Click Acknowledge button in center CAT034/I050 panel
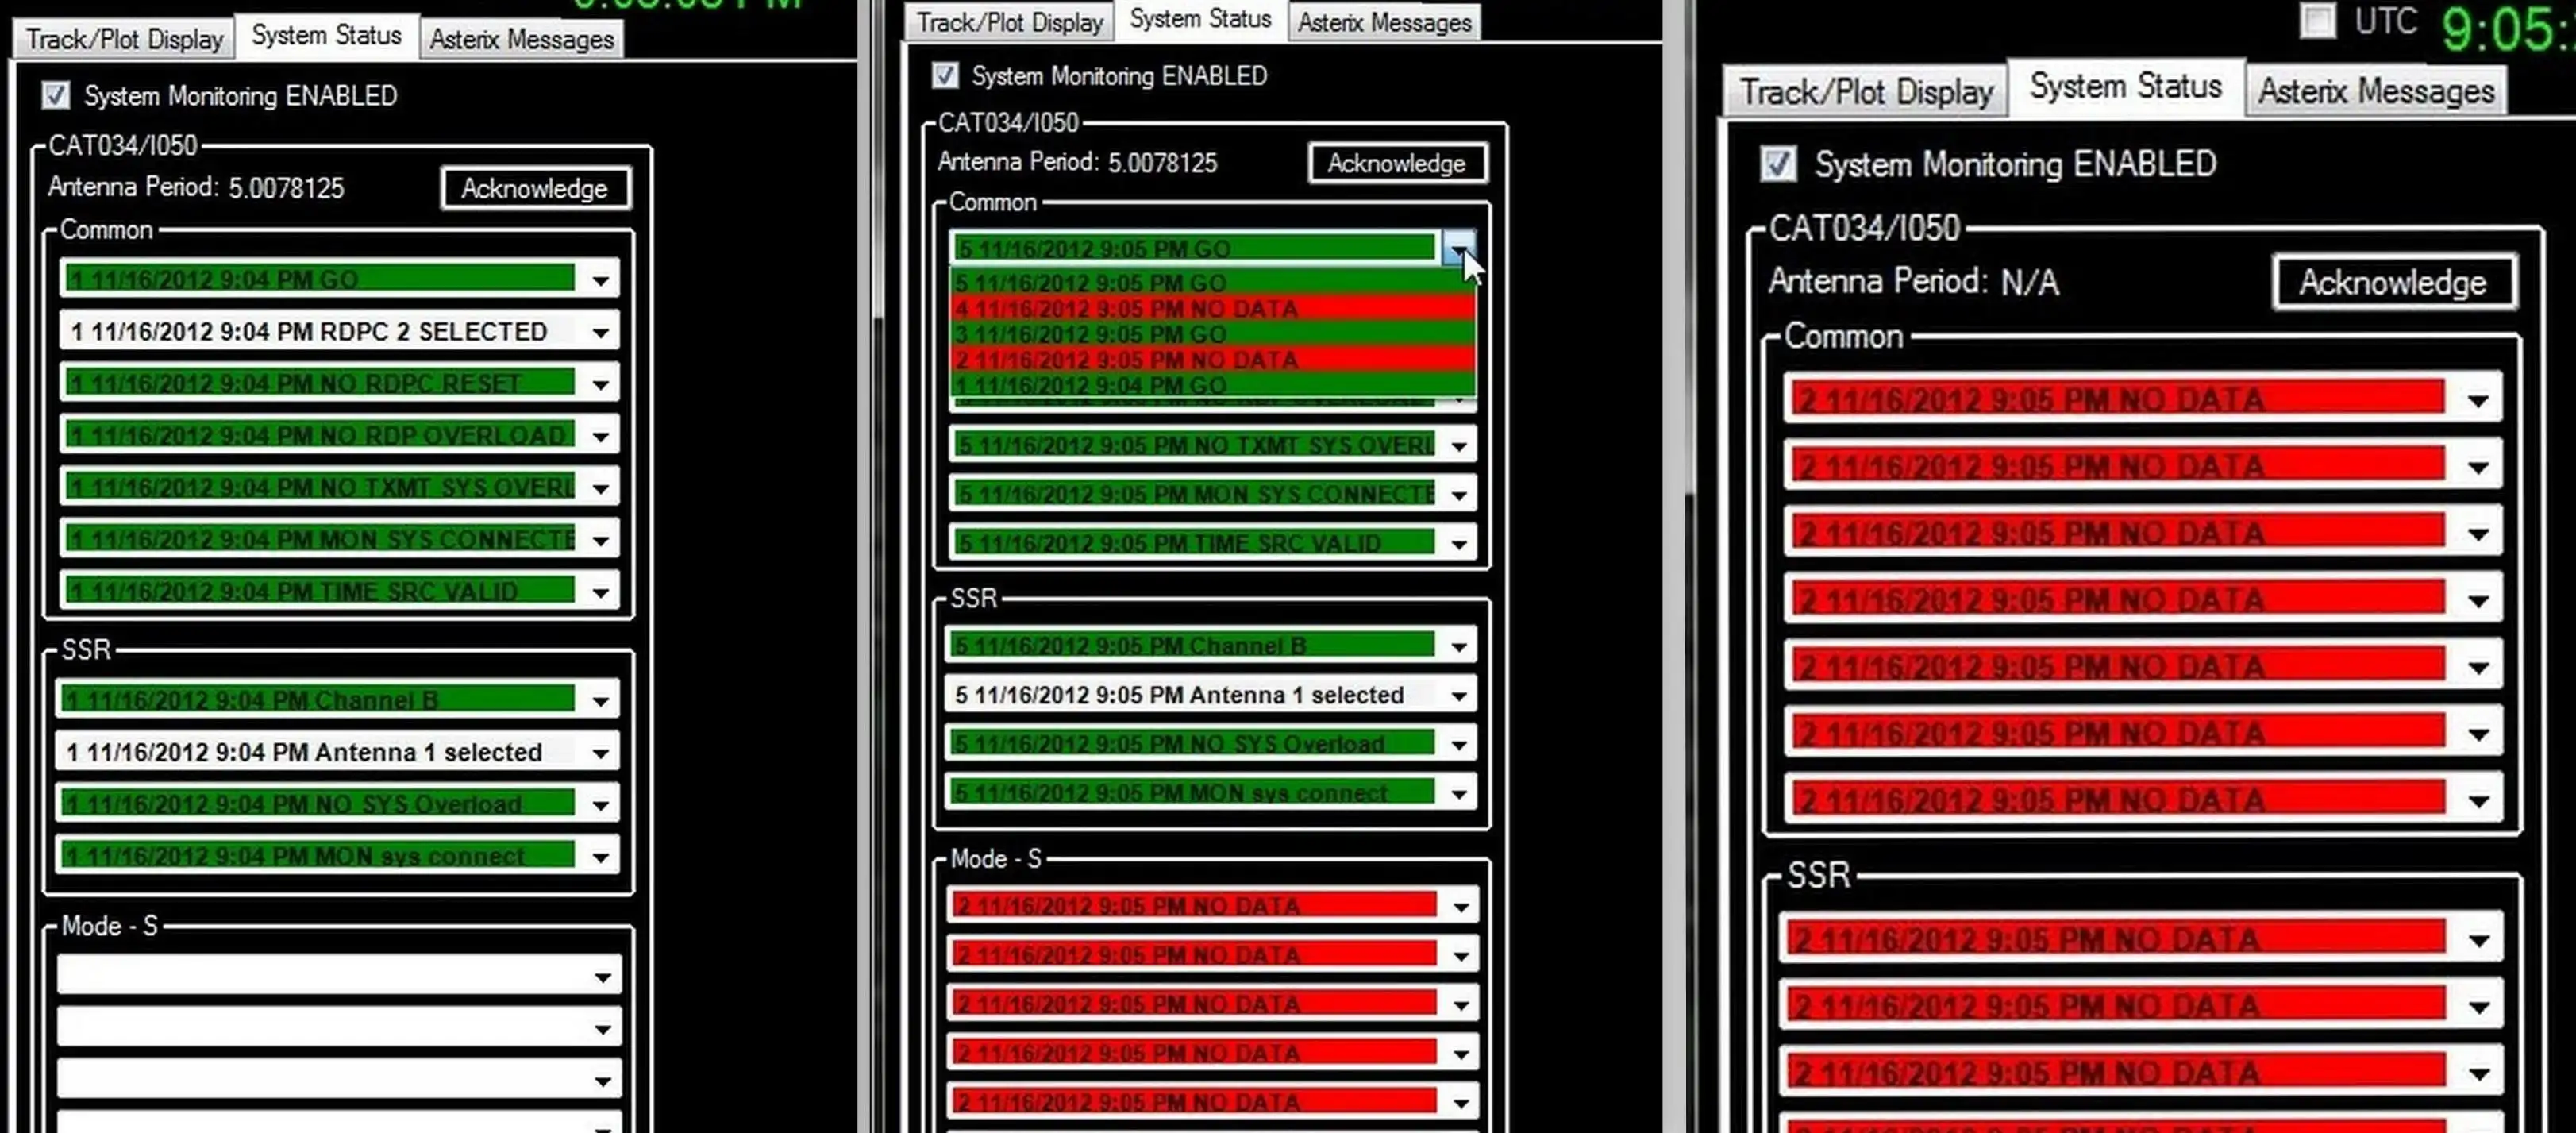 (1396, 163)
